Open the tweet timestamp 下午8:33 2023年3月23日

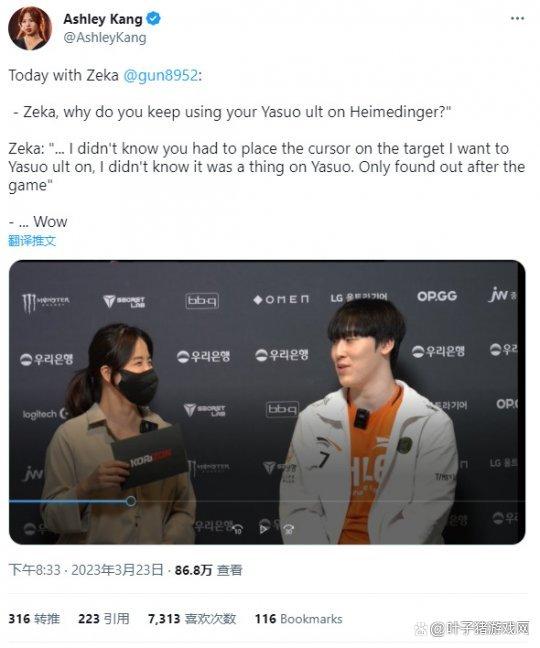click(x=86, y=570)
